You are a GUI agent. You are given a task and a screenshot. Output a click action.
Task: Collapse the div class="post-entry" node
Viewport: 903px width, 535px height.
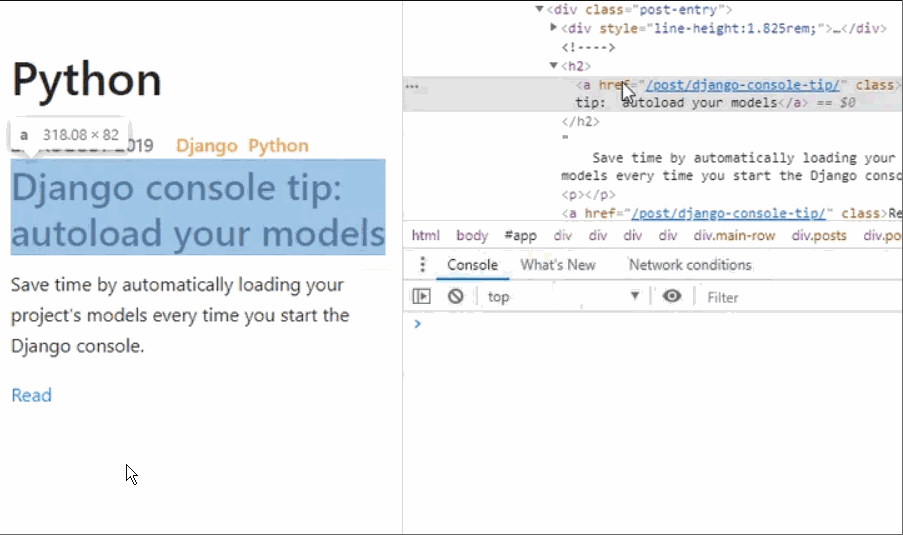tap(540, 9)
